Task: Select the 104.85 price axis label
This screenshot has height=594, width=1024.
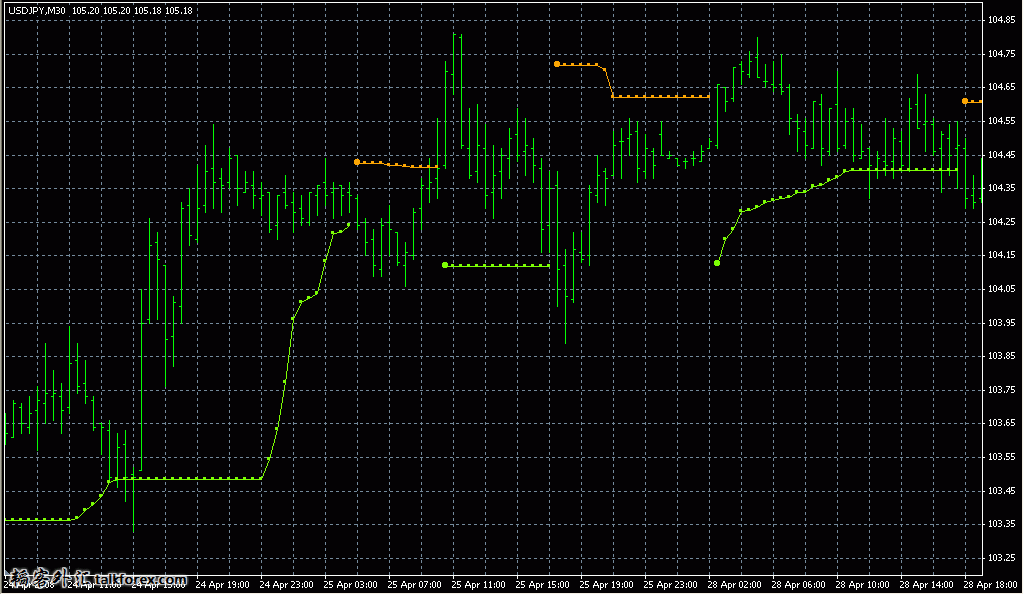Action: (x=1001, y=20)
